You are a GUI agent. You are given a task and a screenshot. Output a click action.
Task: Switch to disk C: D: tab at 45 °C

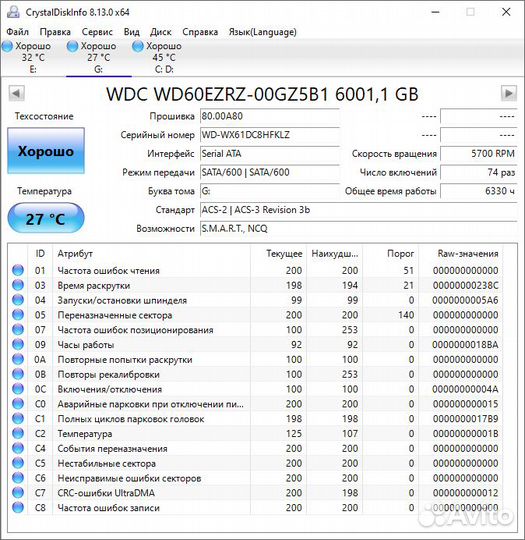(x=164, y=58)
